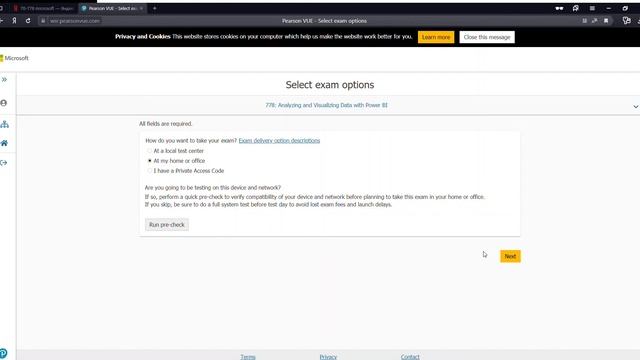Expand the 778 exam details chevron
Viewport: 640px width, 360px height.
pos(636,107)
